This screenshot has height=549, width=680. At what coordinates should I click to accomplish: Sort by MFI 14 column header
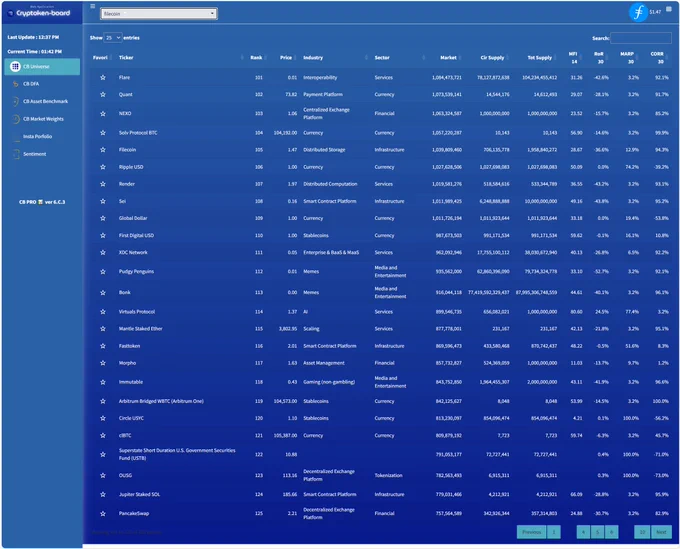click(x=573, y=58)
